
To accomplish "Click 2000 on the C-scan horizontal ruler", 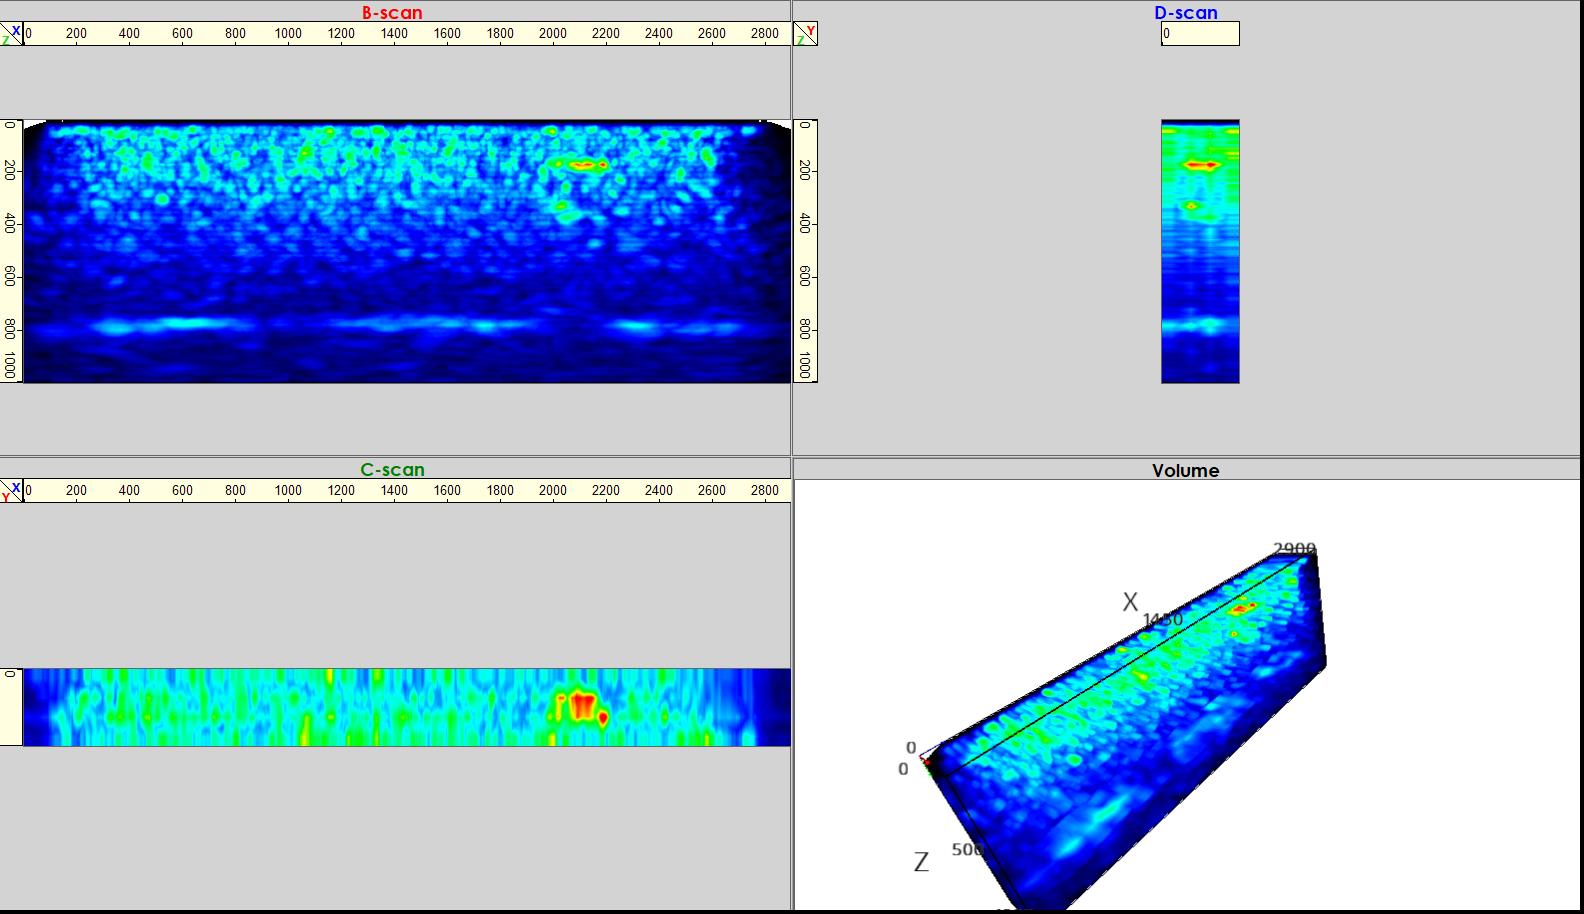I will pyautogui.click(x=552, y=491).
